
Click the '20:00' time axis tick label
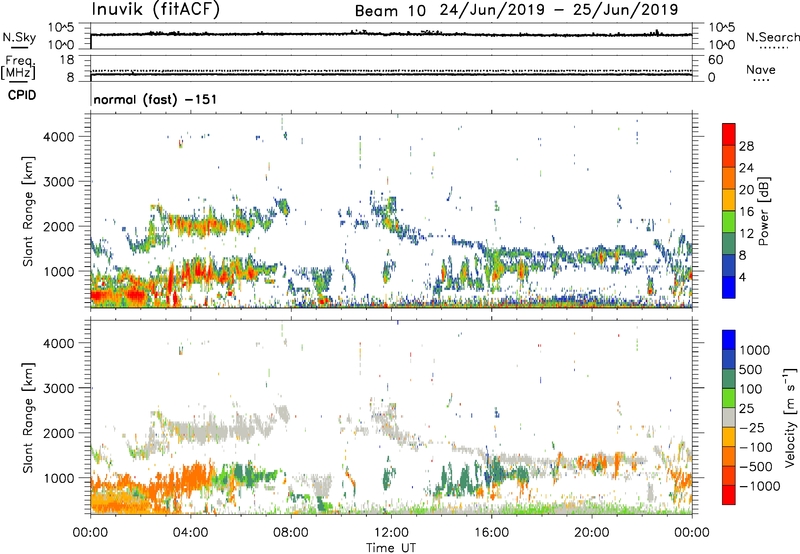click(x=591, y=533)
